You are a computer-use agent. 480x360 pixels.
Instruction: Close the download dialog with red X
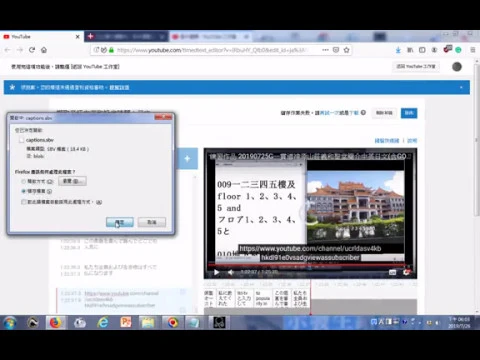click(163, 117)
